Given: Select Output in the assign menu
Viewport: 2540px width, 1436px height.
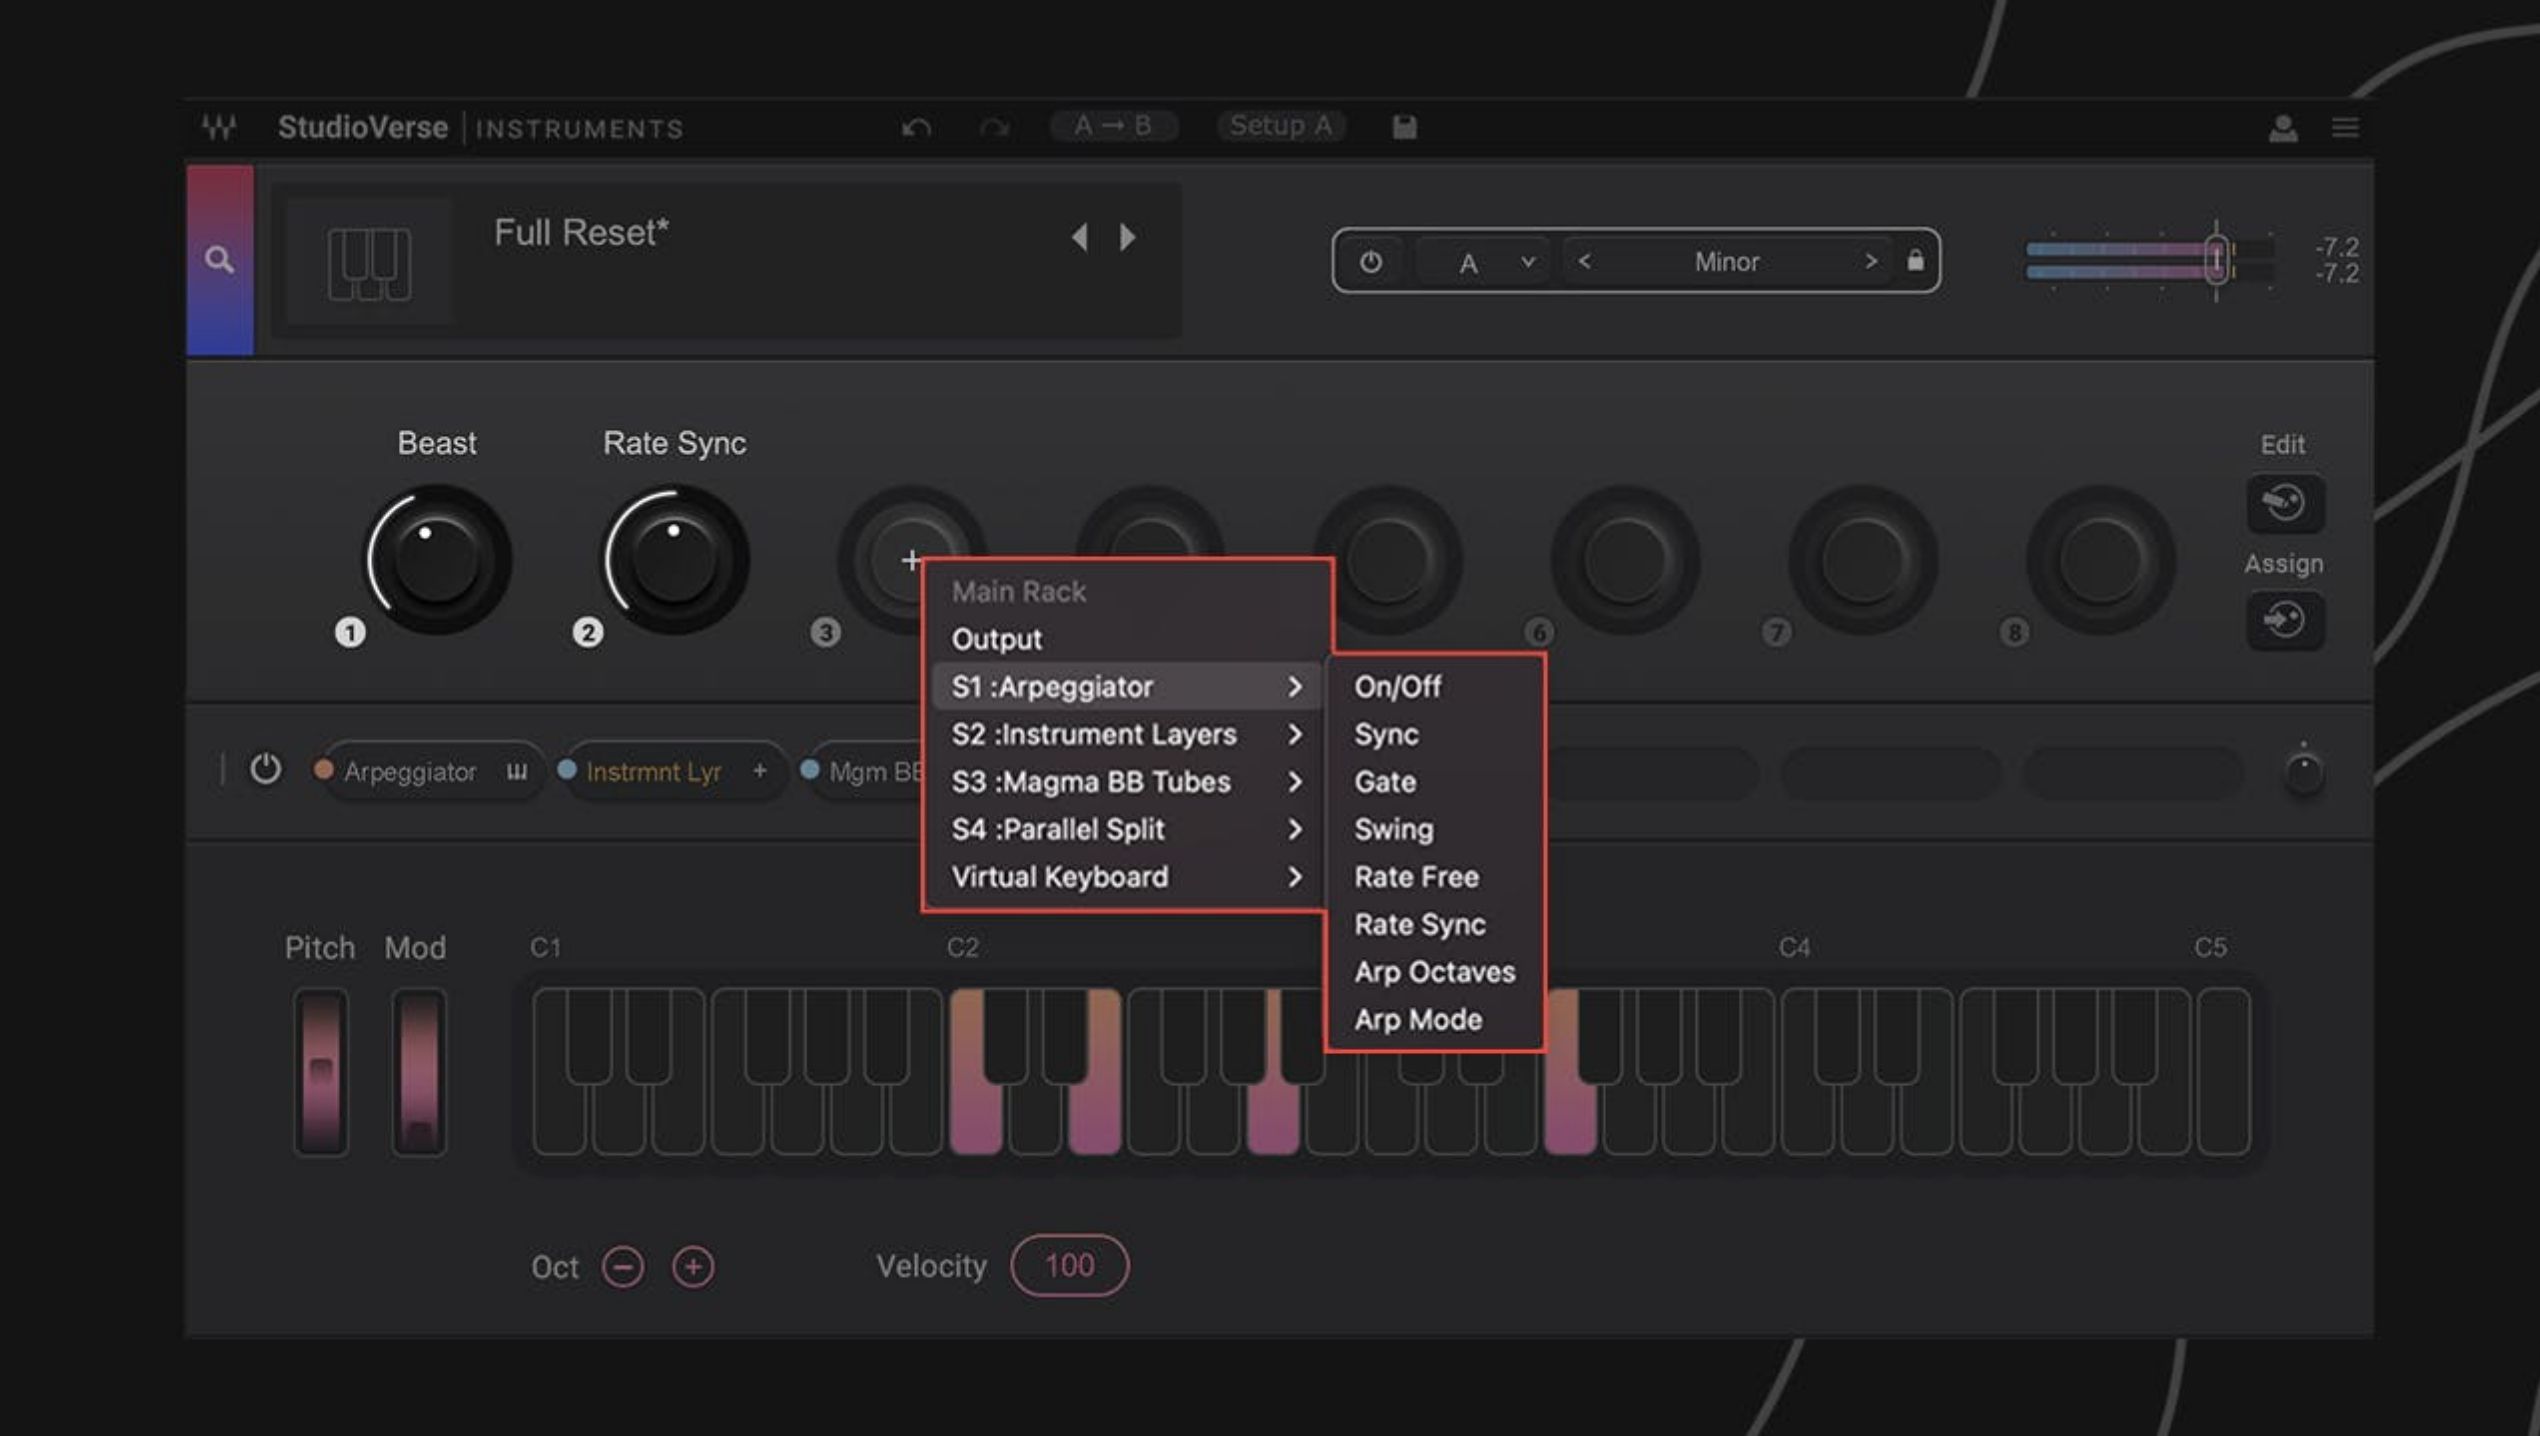Looking at the screenshot, I should click(x=1127, y=639).
